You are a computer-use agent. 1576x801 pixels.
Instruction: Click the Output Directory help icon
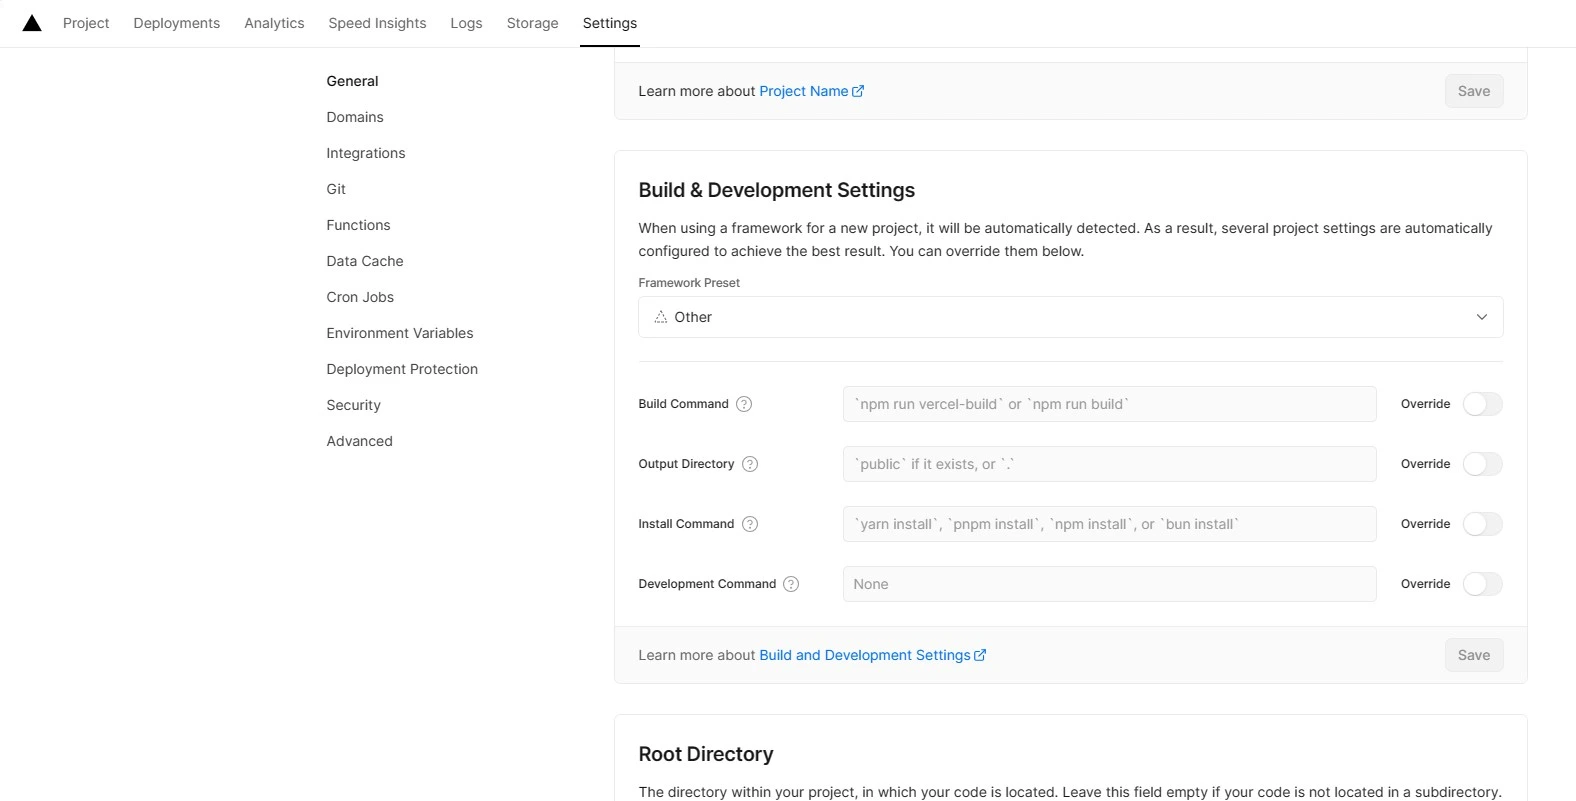tap(750, 464)
